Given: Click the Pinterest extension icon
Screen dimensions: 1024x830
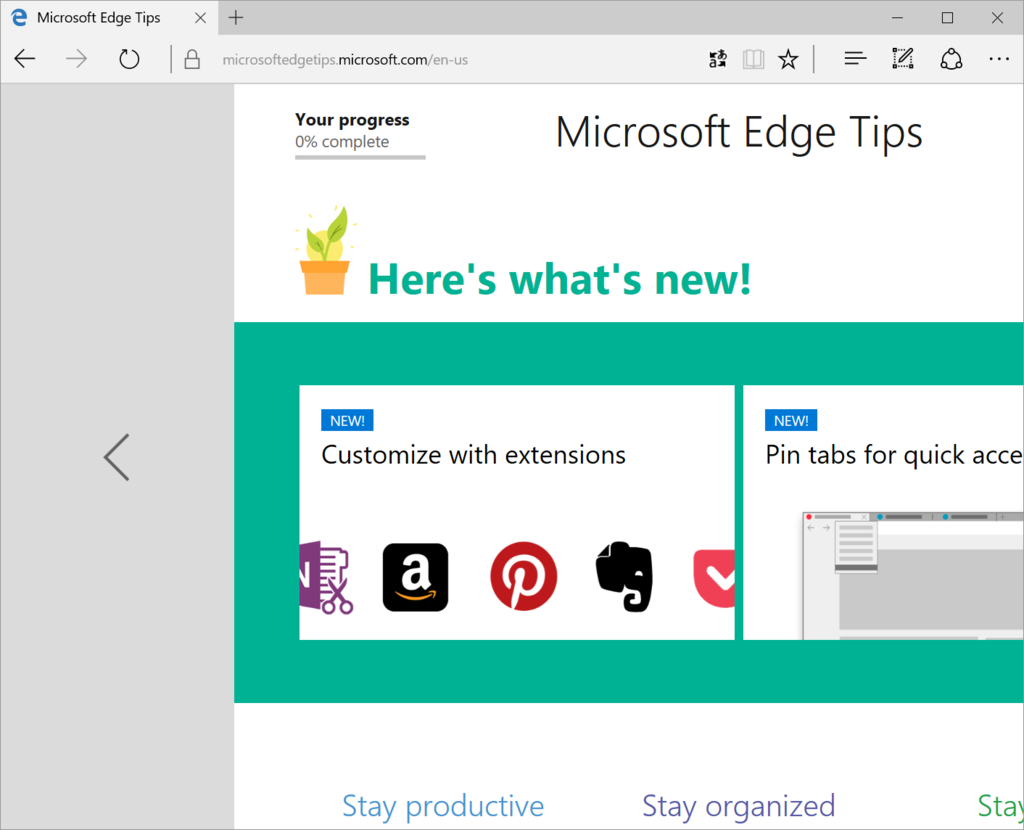Looking at the screenshot, I should pos(523,576).
